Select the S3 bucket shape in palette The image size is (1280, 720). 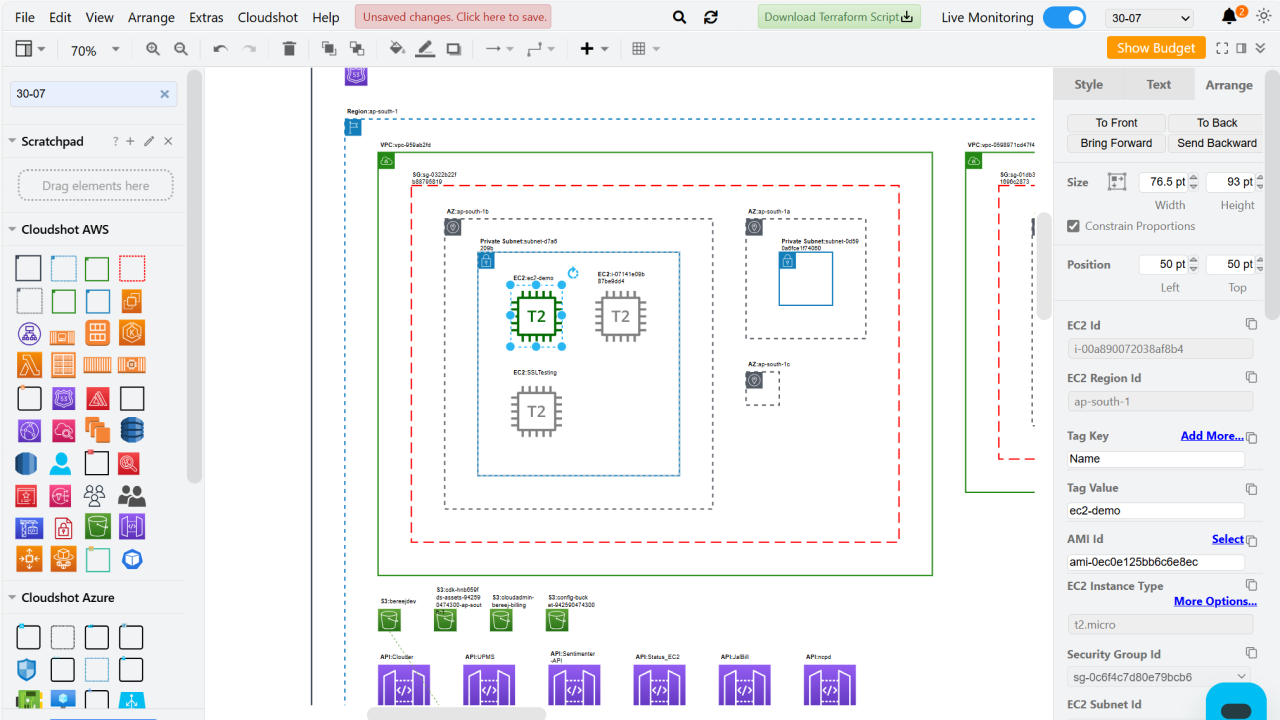point(98,526)
